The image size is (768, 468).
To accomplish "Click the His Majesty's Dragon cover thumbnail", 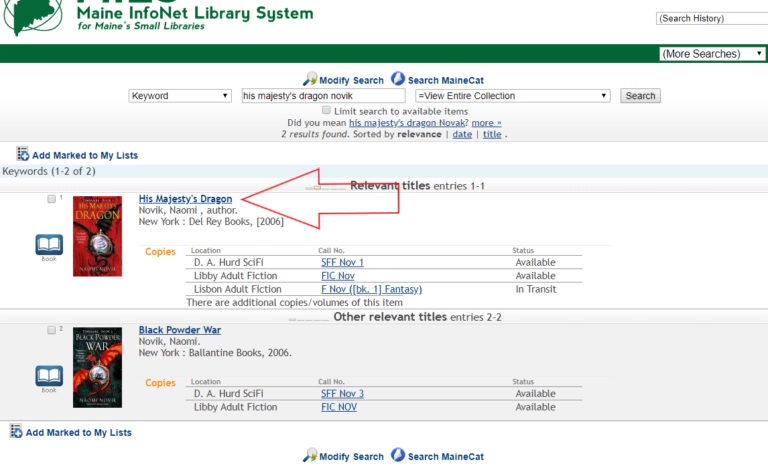I will (x=97, y=236).
